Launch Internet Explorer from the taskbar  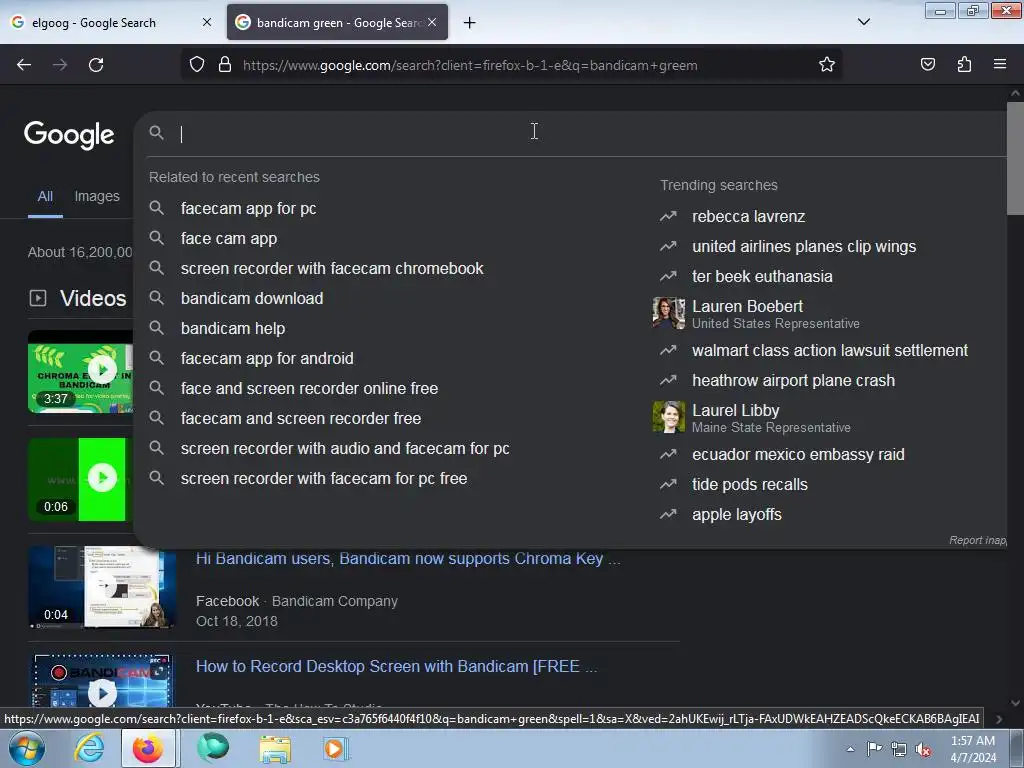tap(89, 748)
